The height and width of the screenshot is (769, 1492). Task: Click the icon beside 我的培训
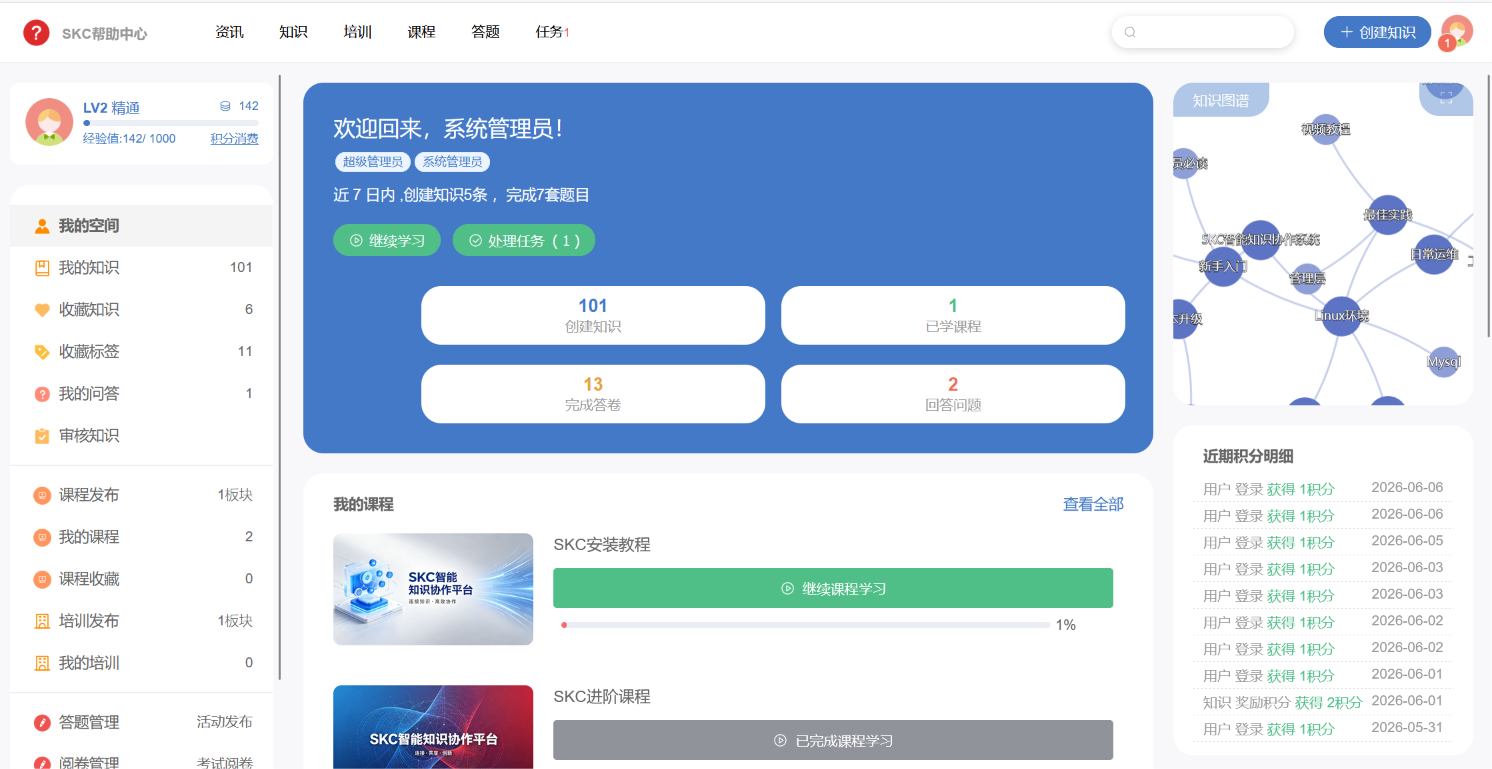[x=42, y=663]
